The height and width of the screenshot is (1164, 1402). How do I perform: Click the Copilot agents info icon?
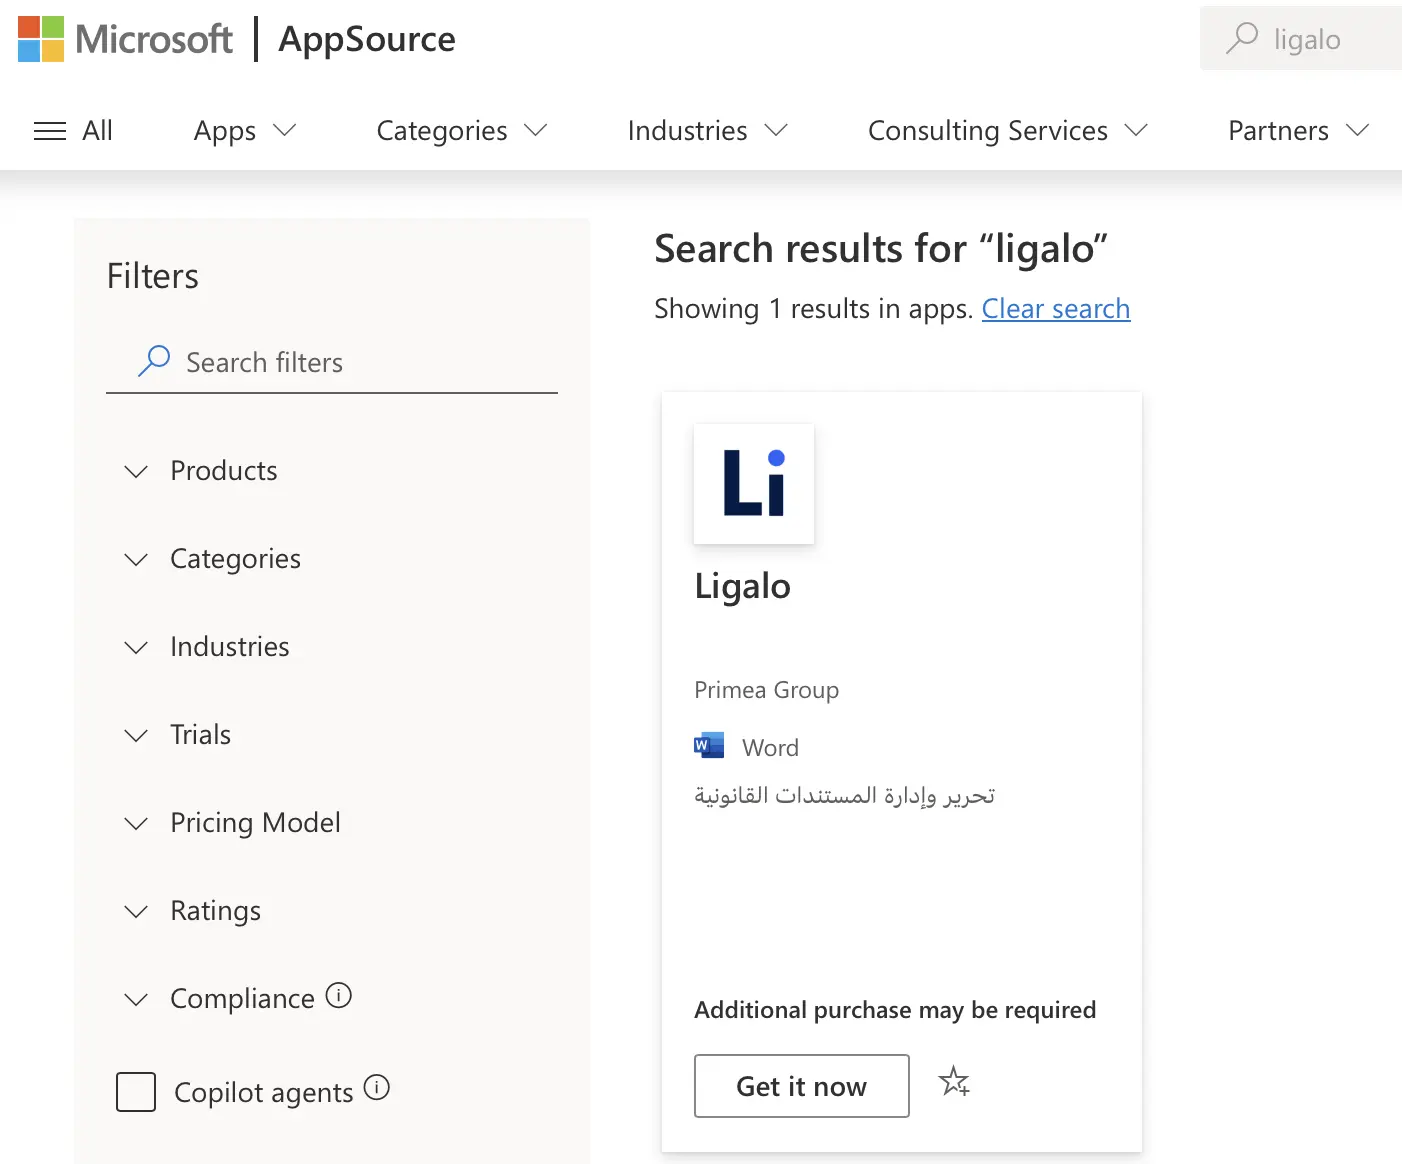pyautogui.click(x=377, y=1088)
